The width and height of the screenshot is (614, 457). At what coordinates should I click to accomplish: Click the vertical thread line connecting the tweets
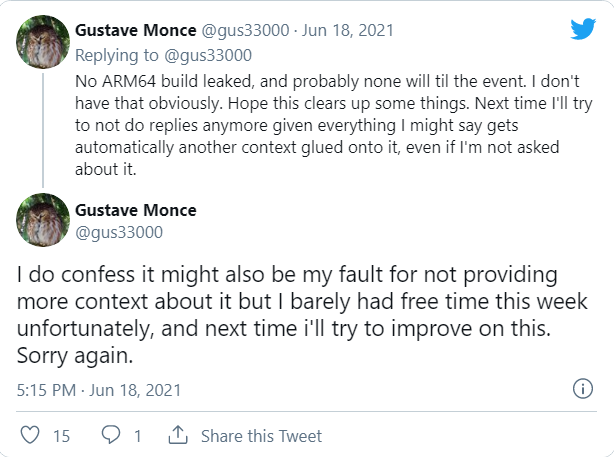point(43,130)
